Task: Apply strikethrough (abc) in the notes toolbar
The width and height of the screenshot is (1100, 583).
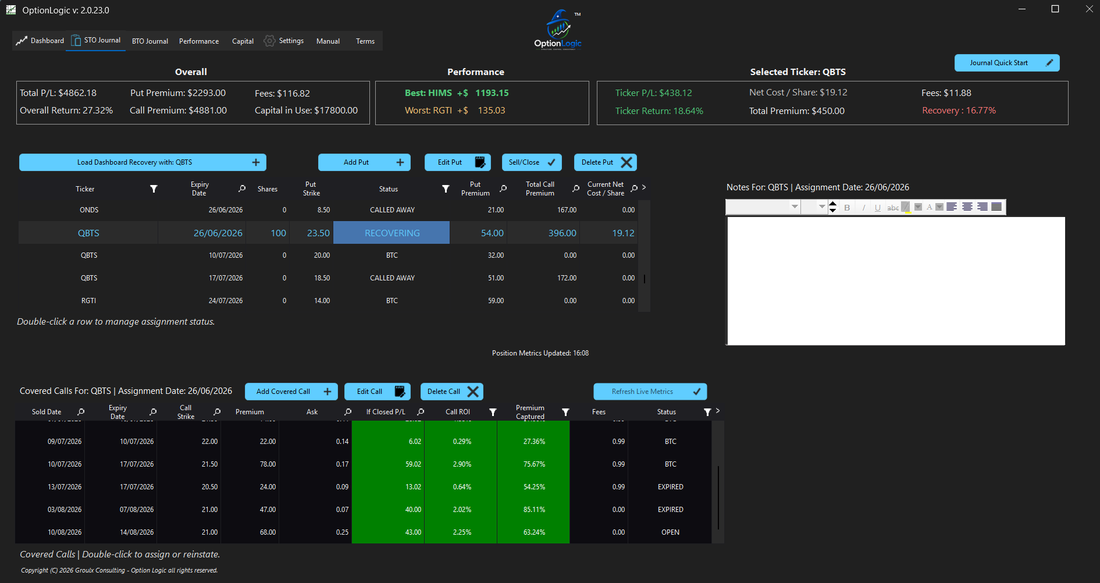Action: 892,207
